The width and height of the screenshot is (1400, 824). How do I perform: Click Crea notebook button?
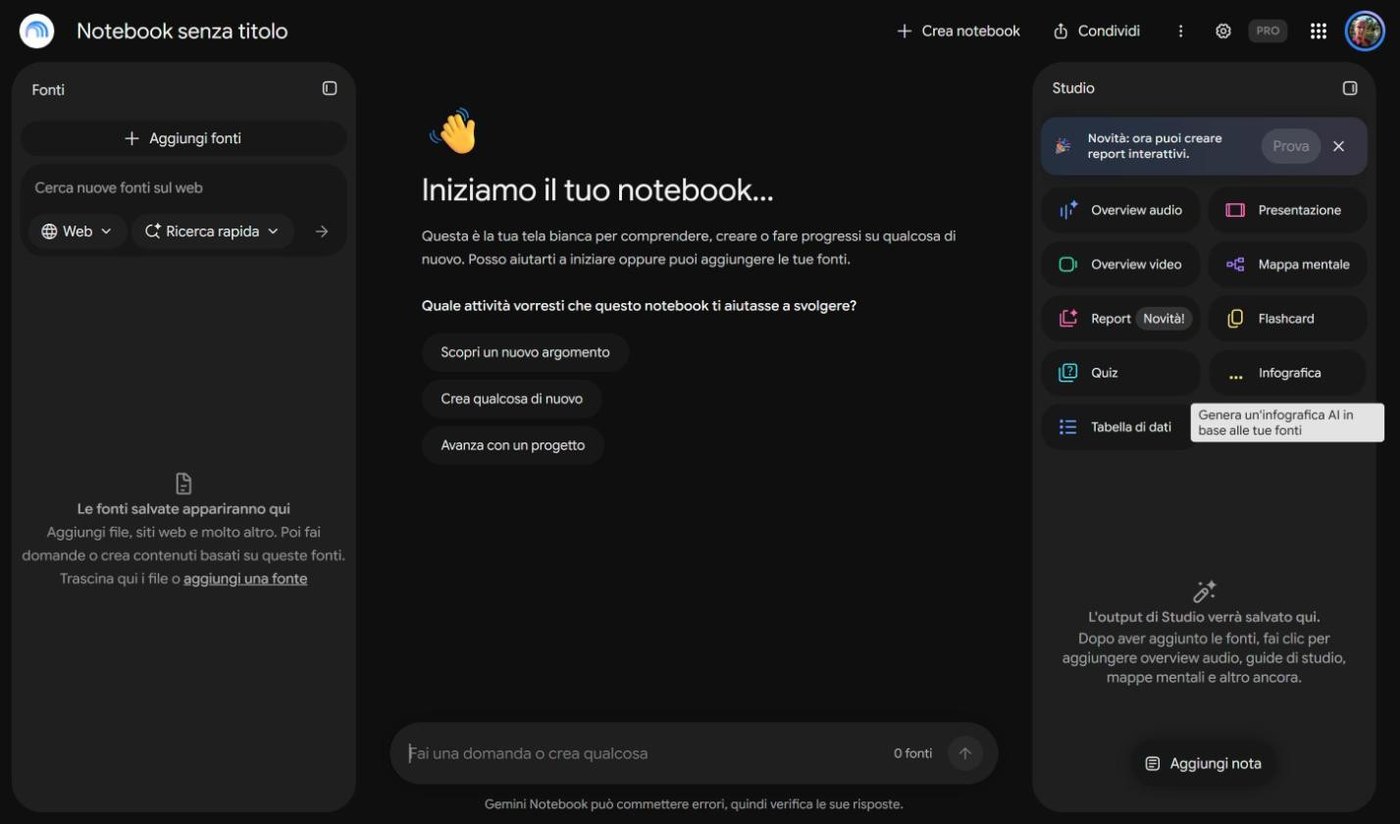958,31
